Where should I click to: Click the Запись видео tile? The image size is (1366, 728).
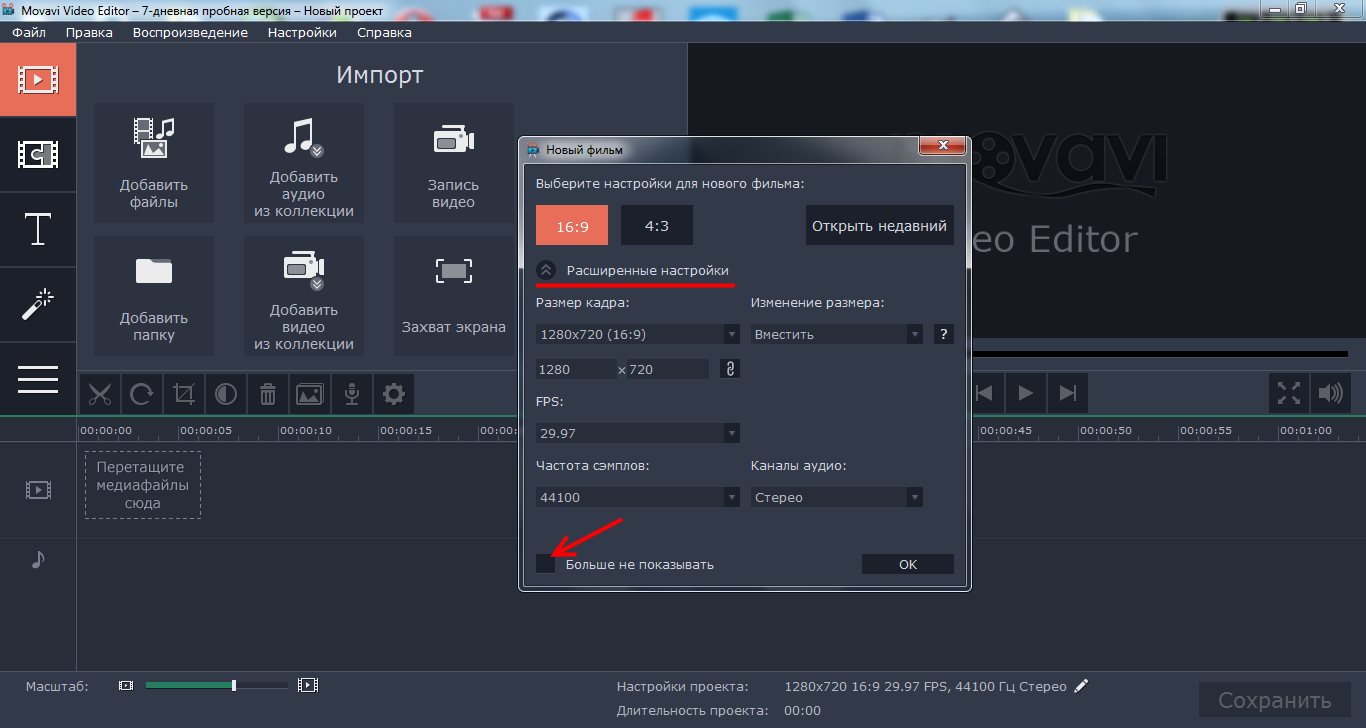coord(454,162)
